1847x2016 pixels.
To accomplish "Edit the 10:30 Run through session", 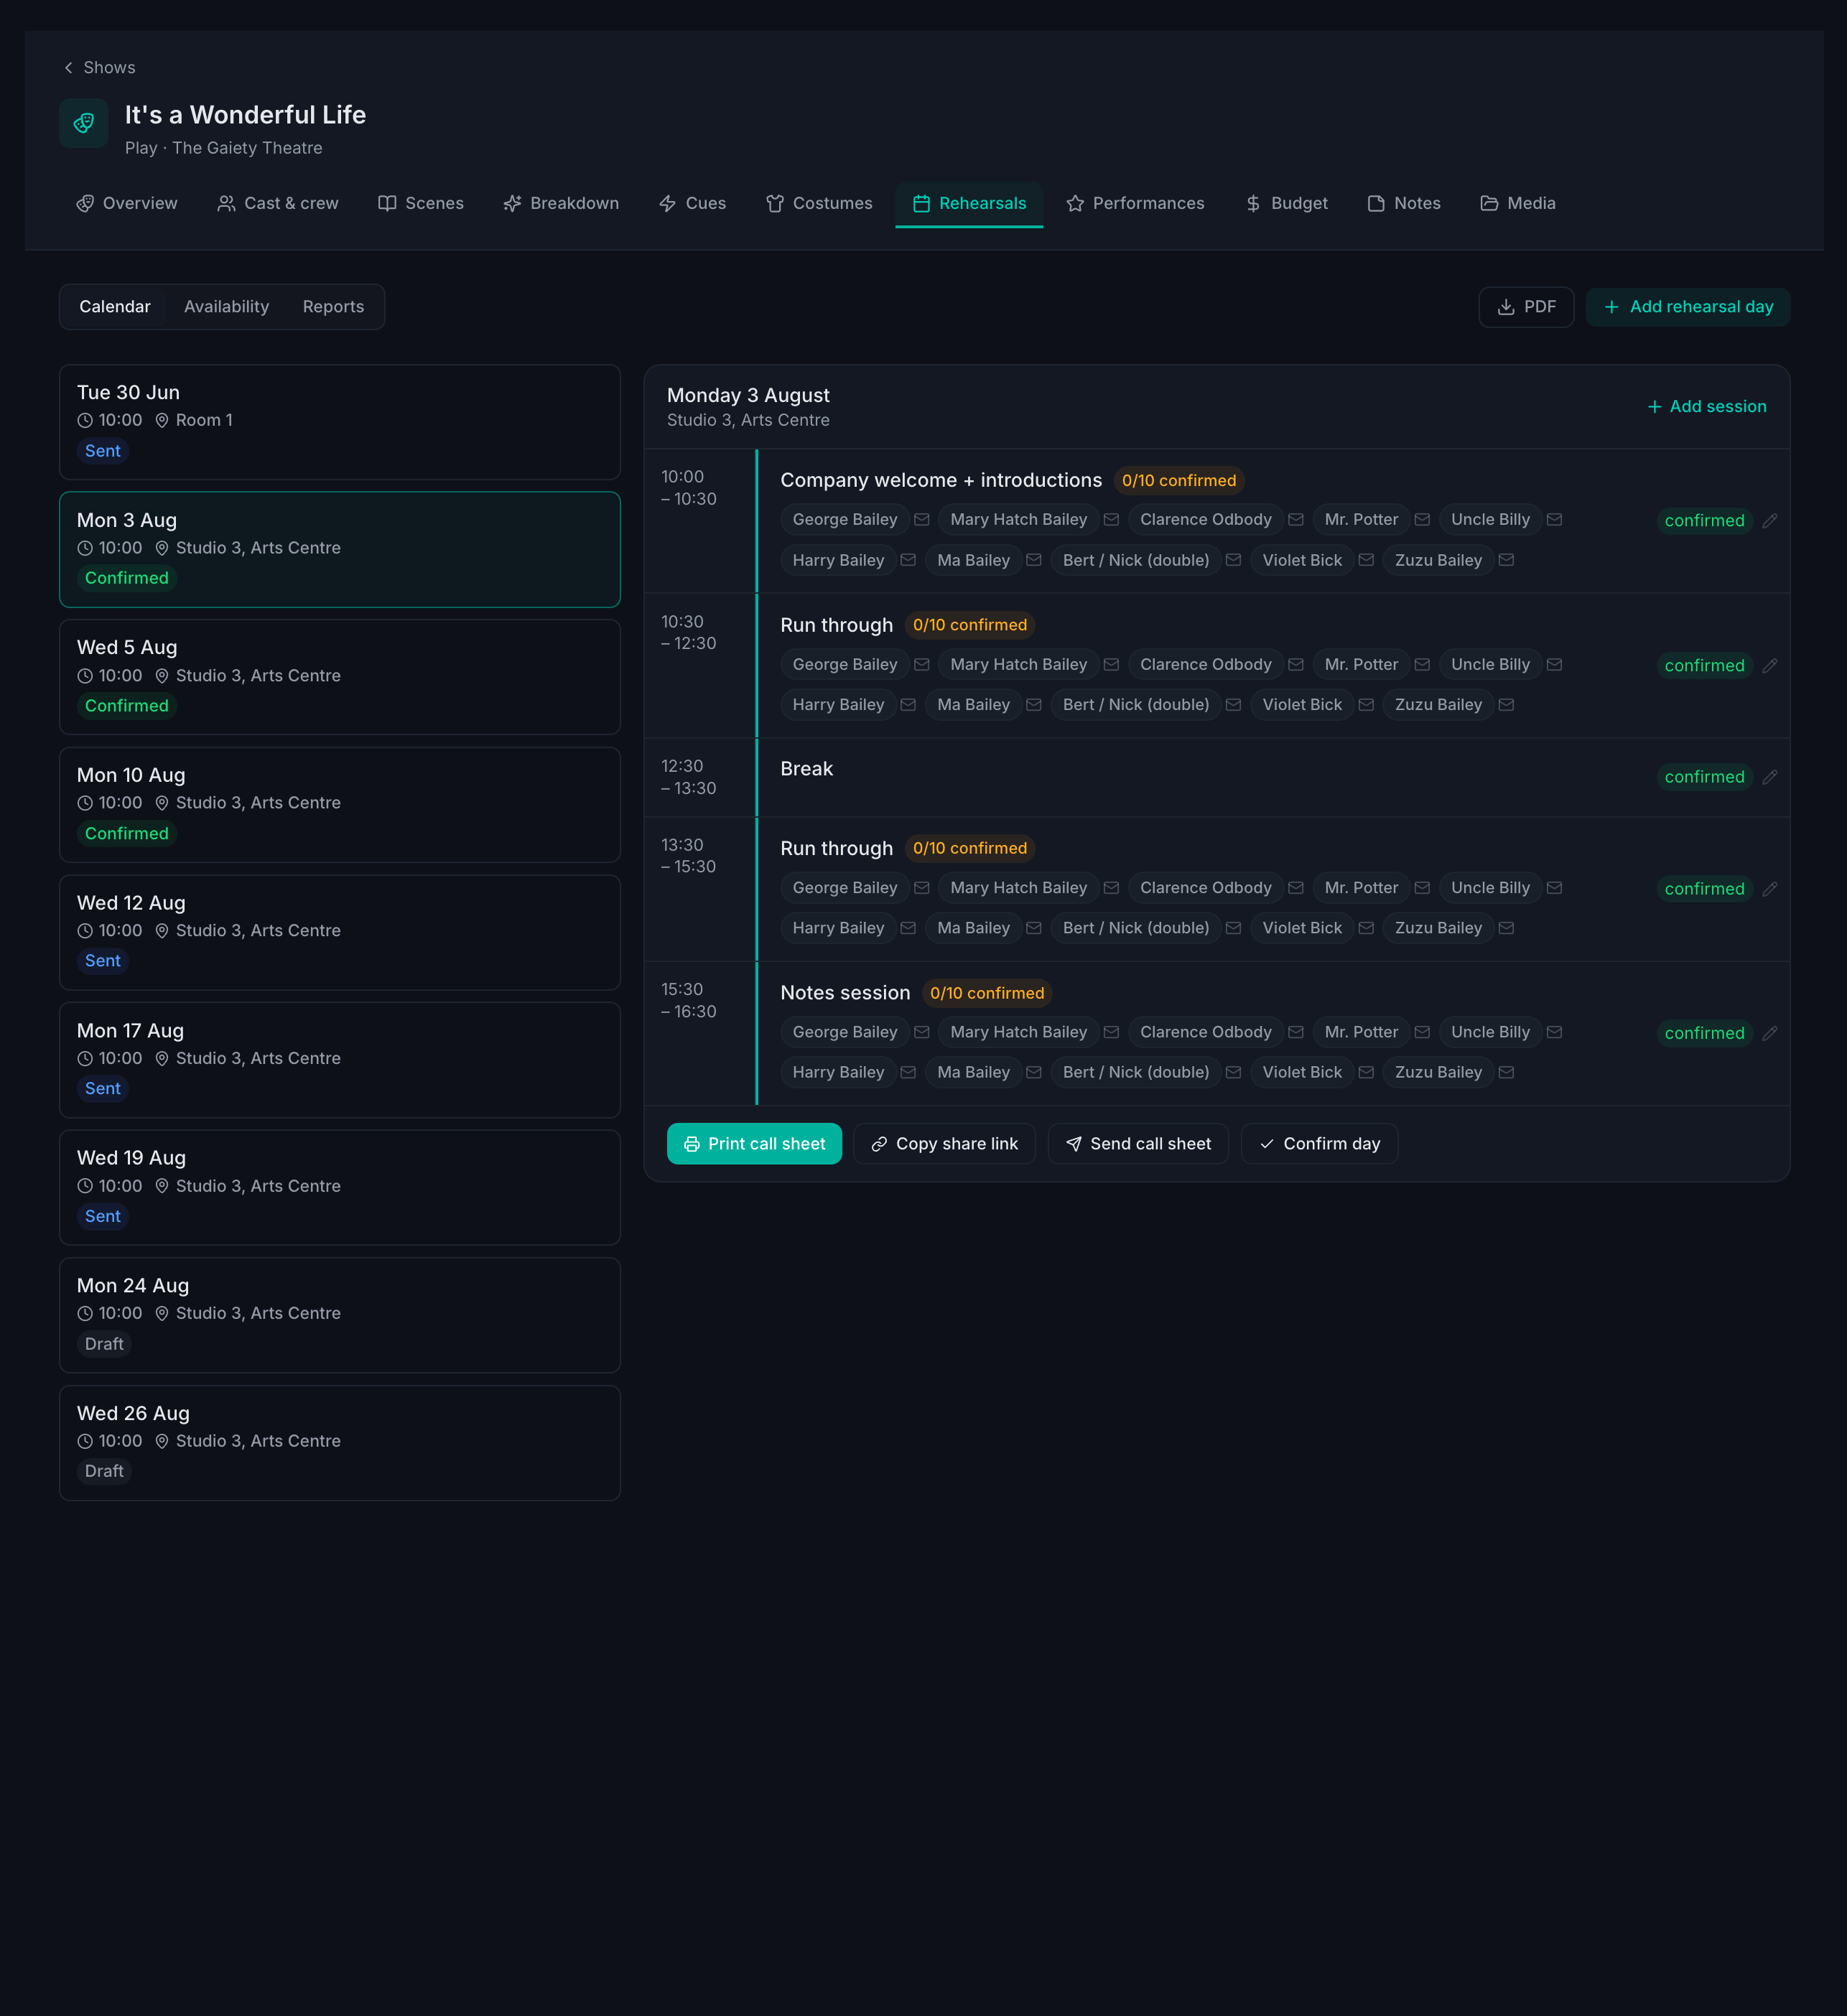I will point(1769,666).
